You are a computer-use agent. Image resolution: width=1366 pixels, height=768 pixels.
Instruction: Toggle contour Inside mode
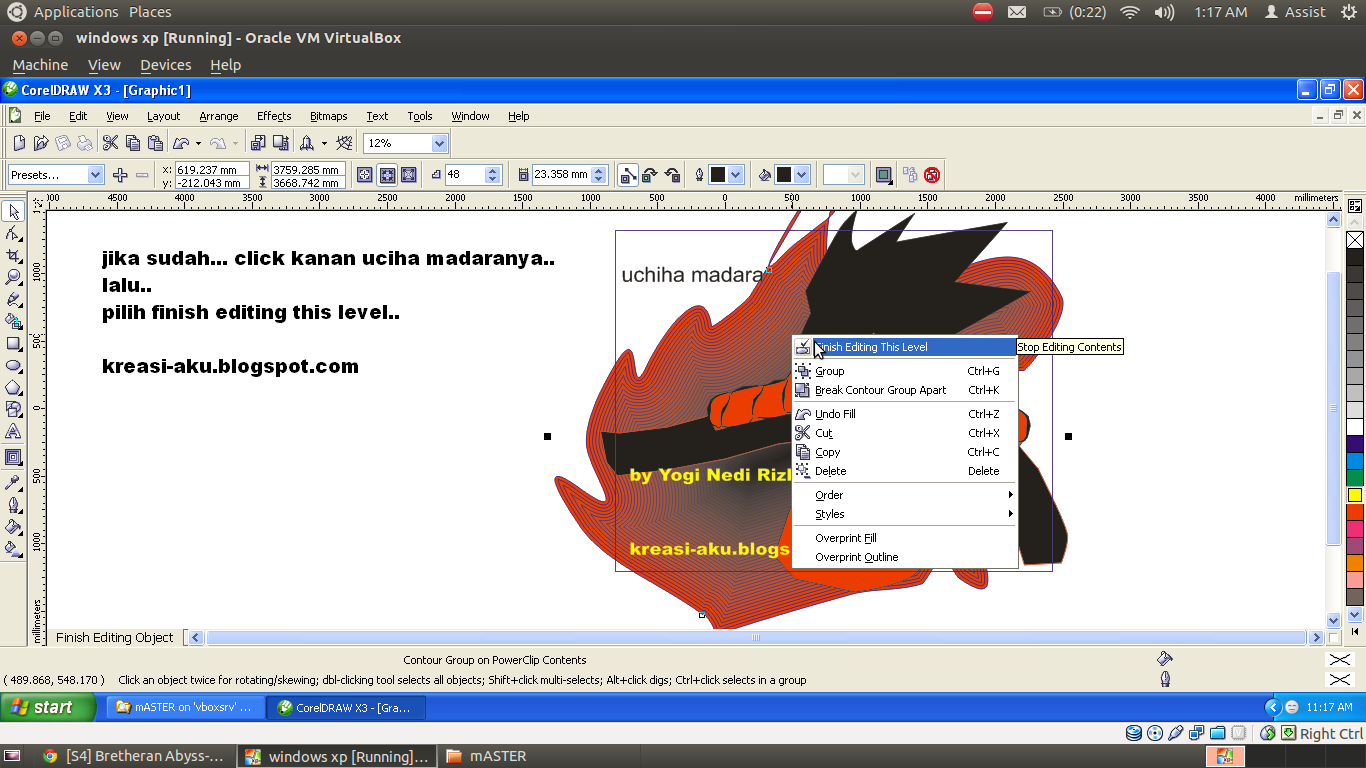click(387, 175)
